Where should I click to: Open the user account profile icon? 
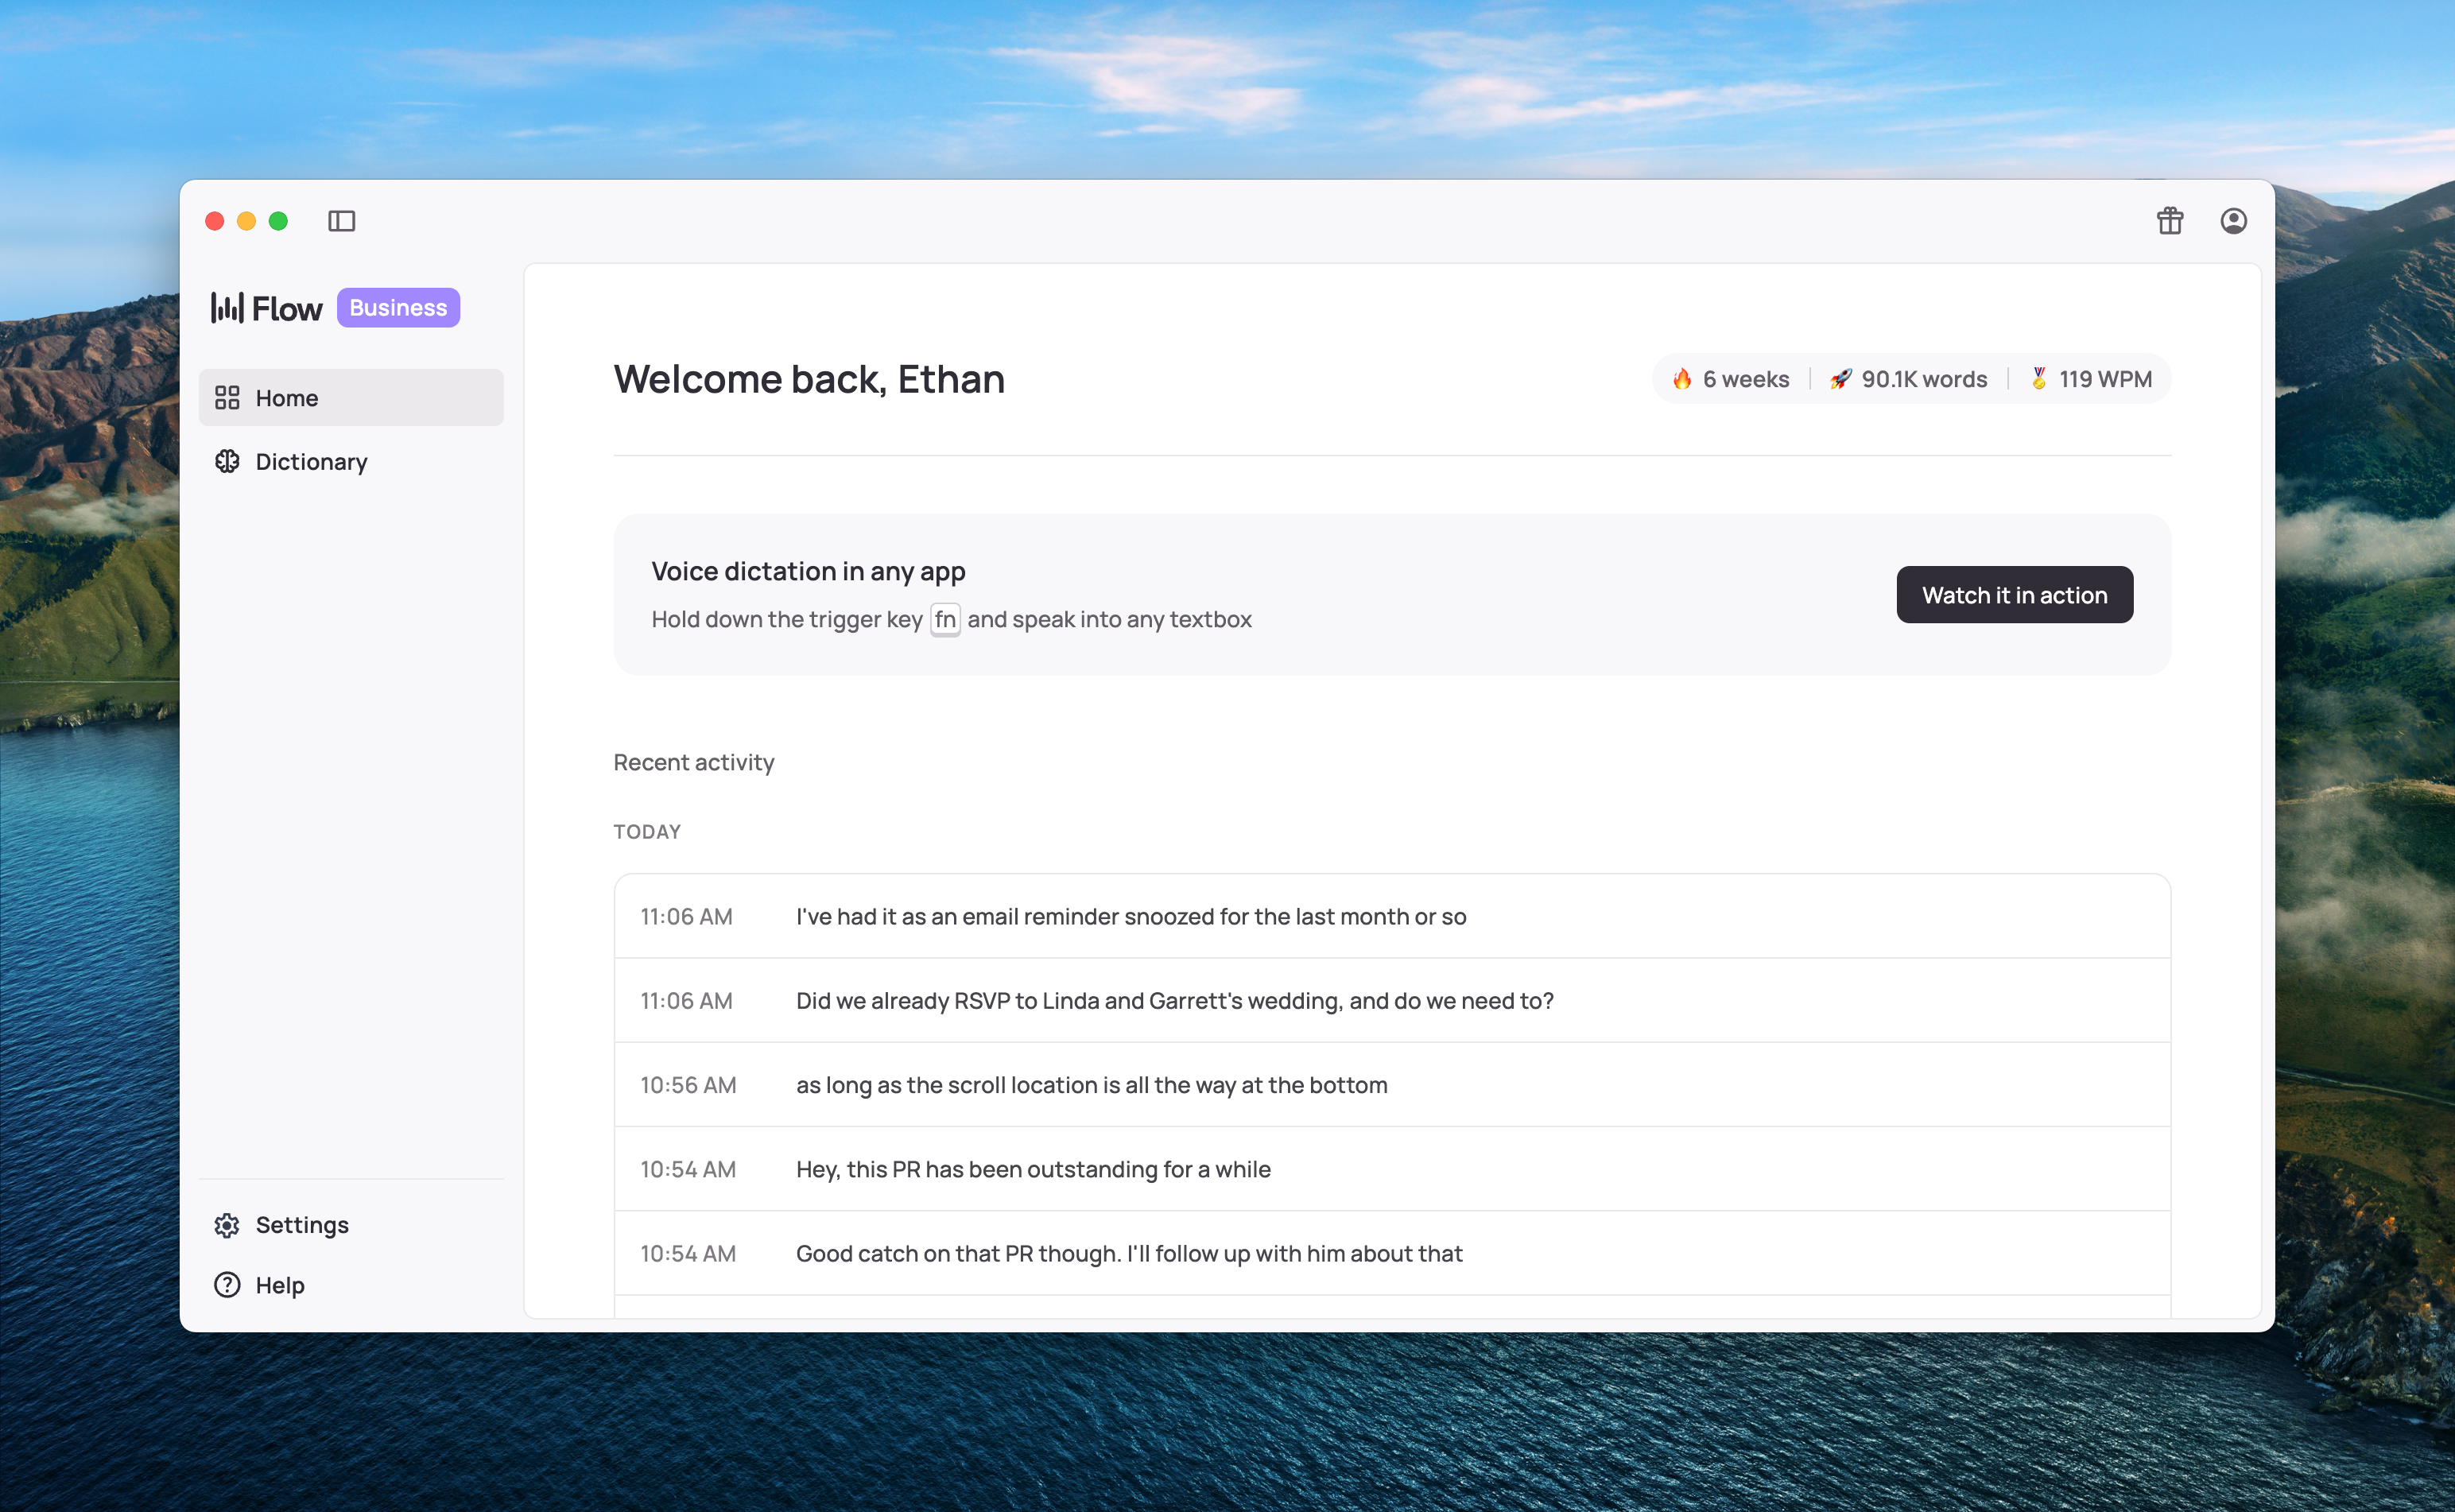(x=2234, y=221)
